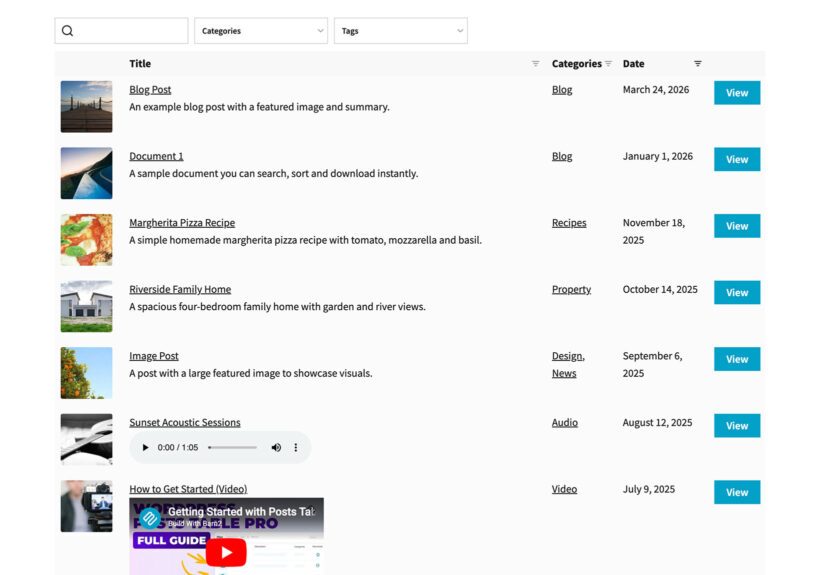Screen dimensions: 820x575
Task: Sort by Title column sort icon
Action: [536, 64]
